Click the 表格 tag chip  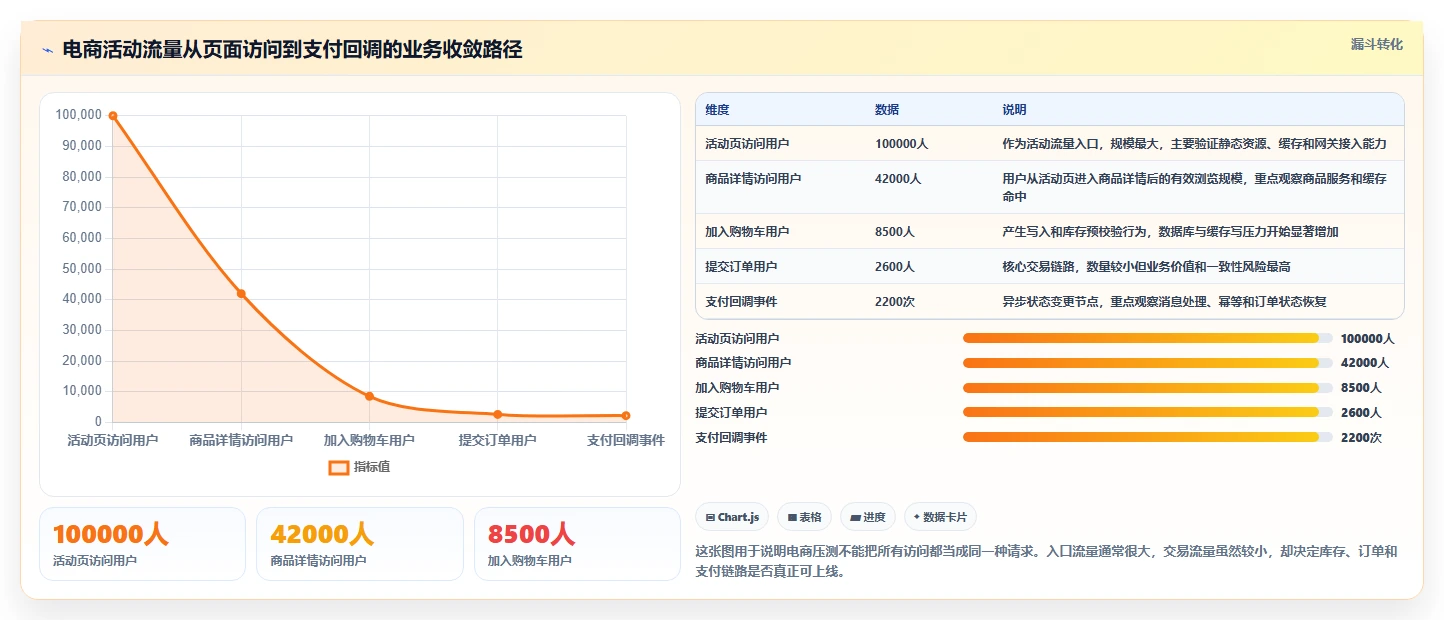click(804, 517)
